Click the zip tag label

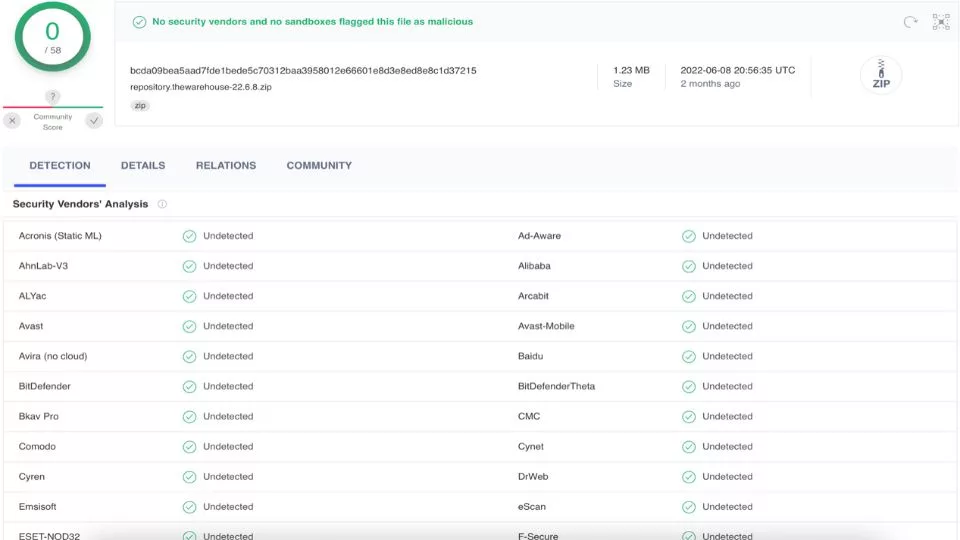pyautogui.click(x=140, y=106)
